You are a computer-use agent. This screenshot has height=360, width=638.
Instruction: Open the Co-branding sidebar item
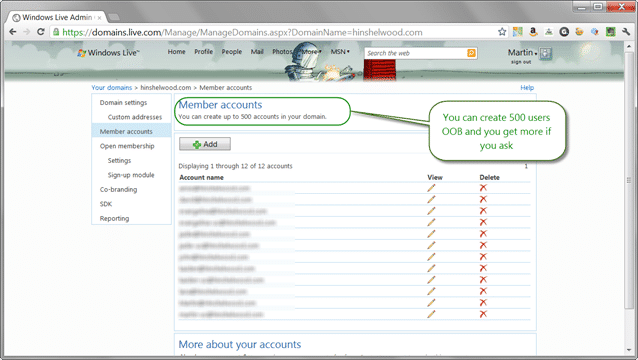tap(118, 190)
